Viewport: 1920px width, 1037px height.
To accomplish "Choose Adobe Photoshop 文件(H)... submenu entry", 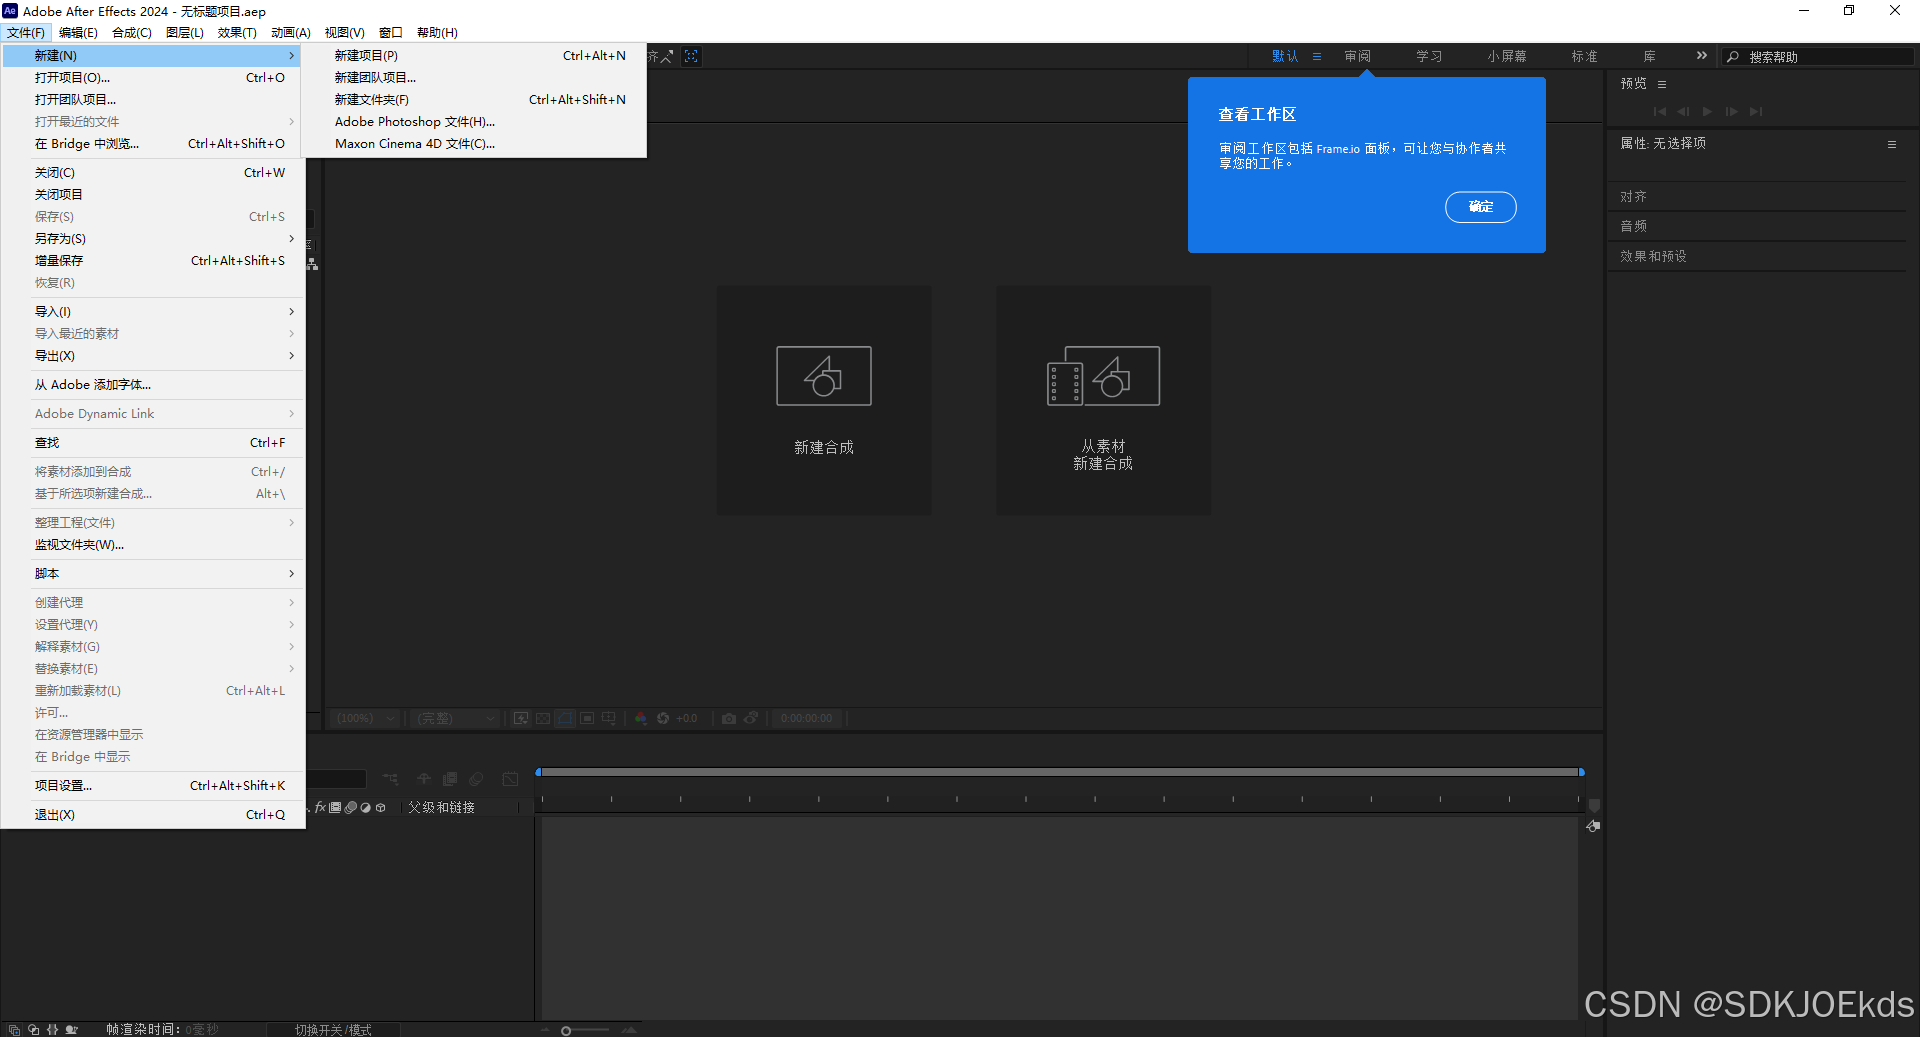I will pyautogui.click(x=476, y=122).
